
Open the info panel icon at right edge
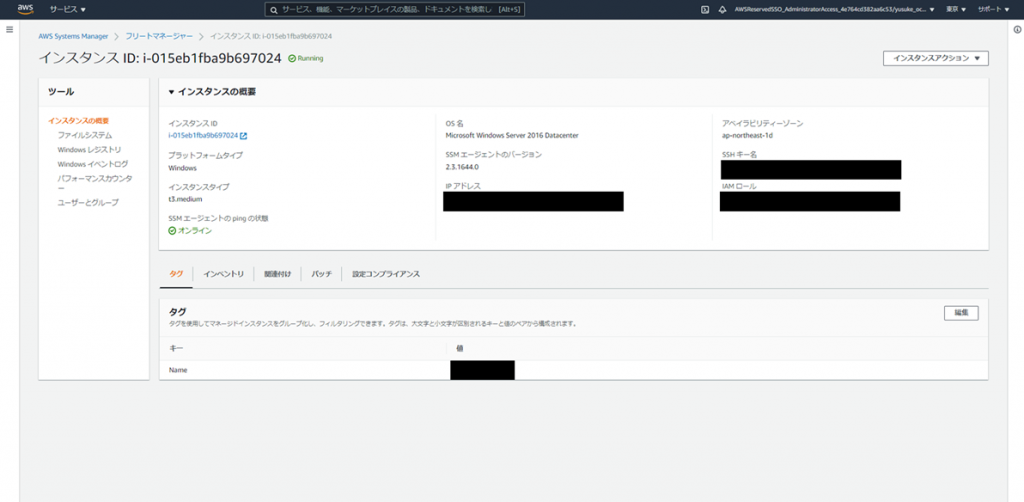pos(1017,30)
